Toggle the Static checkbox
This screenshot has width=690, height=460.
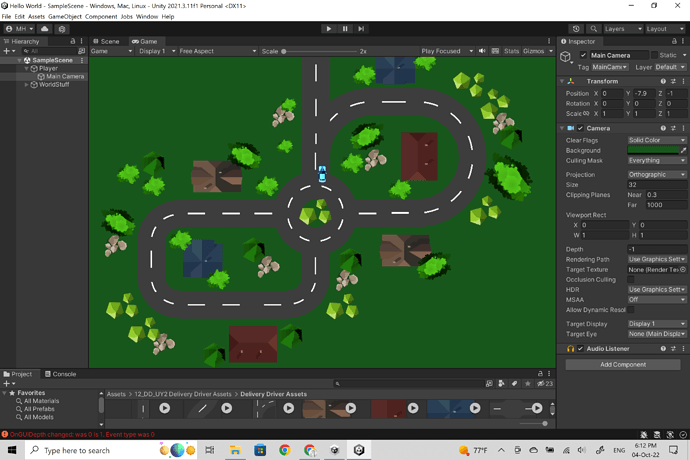click(654, 55)
